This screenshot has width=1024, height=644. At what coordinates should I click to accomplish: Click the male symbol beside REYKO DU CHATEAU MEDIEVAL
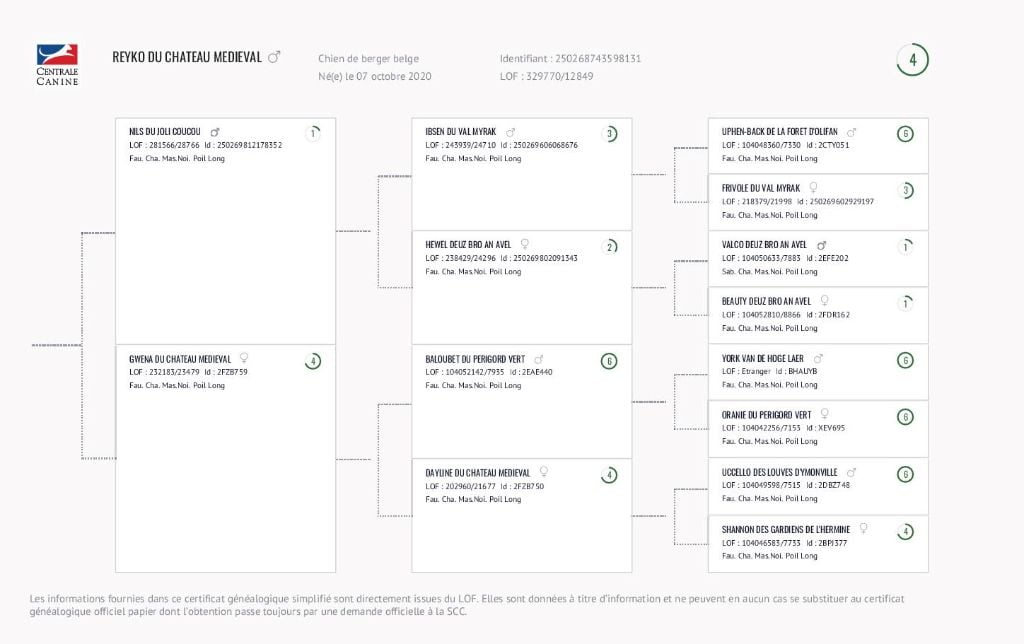pos(274,58)
